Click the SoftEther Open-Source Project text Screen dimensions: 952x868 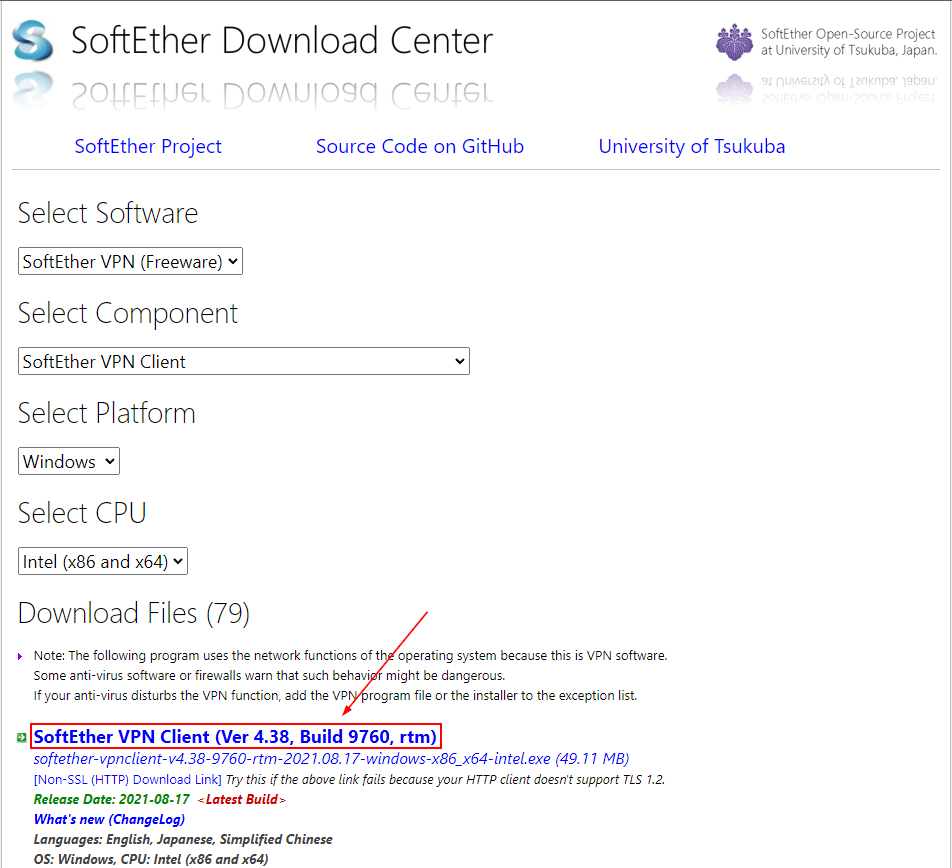click(849, 42)
